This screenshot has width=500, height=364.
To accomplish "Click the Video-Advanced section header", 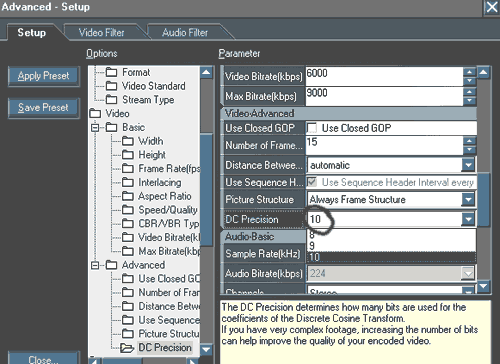I will [x=349, y=113].
